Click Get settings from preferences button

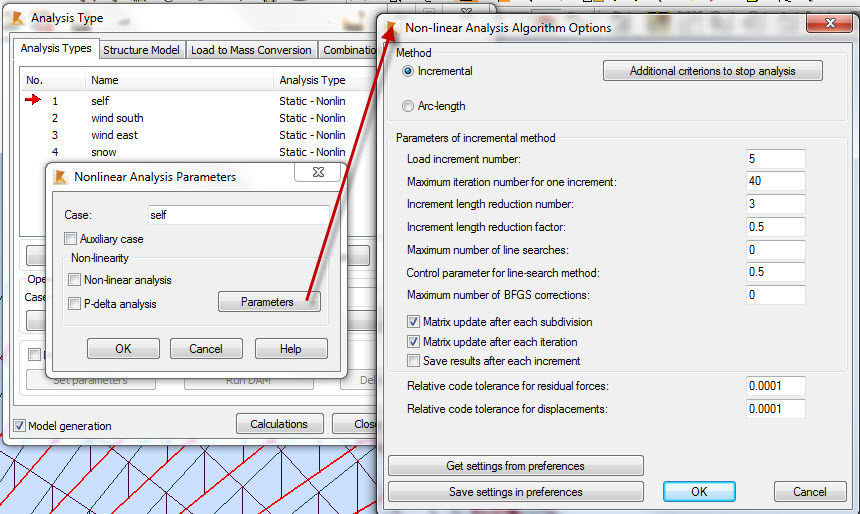(x=516, y=466)
